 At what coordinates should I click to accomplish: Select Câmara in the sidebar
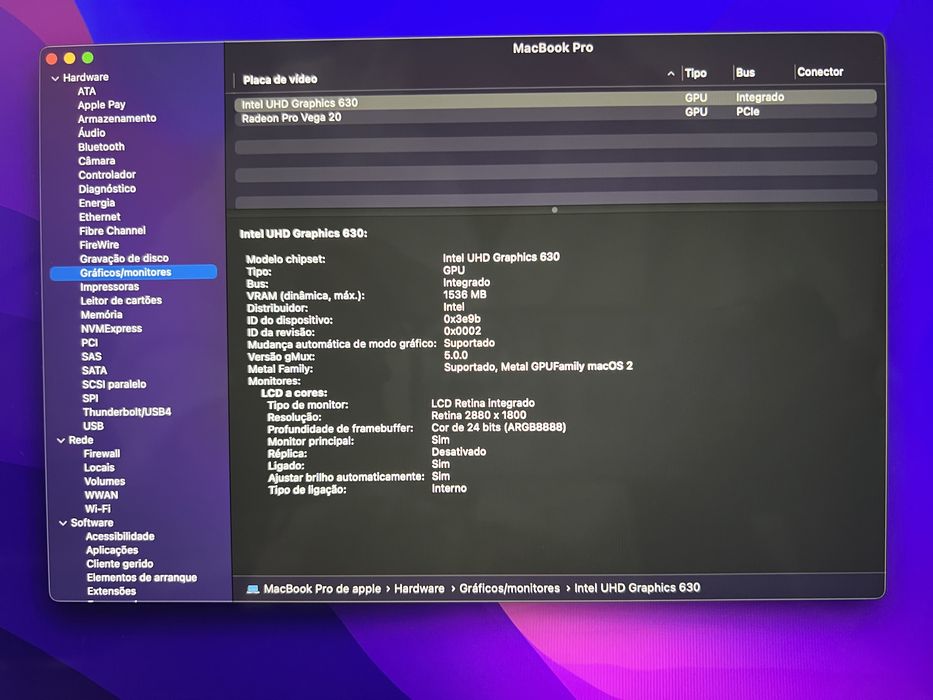click(96, 161)
